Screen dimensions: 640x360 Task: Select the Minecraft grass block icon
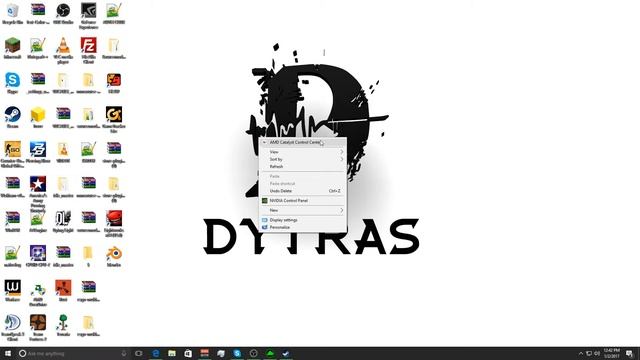(x=13, y=45)
